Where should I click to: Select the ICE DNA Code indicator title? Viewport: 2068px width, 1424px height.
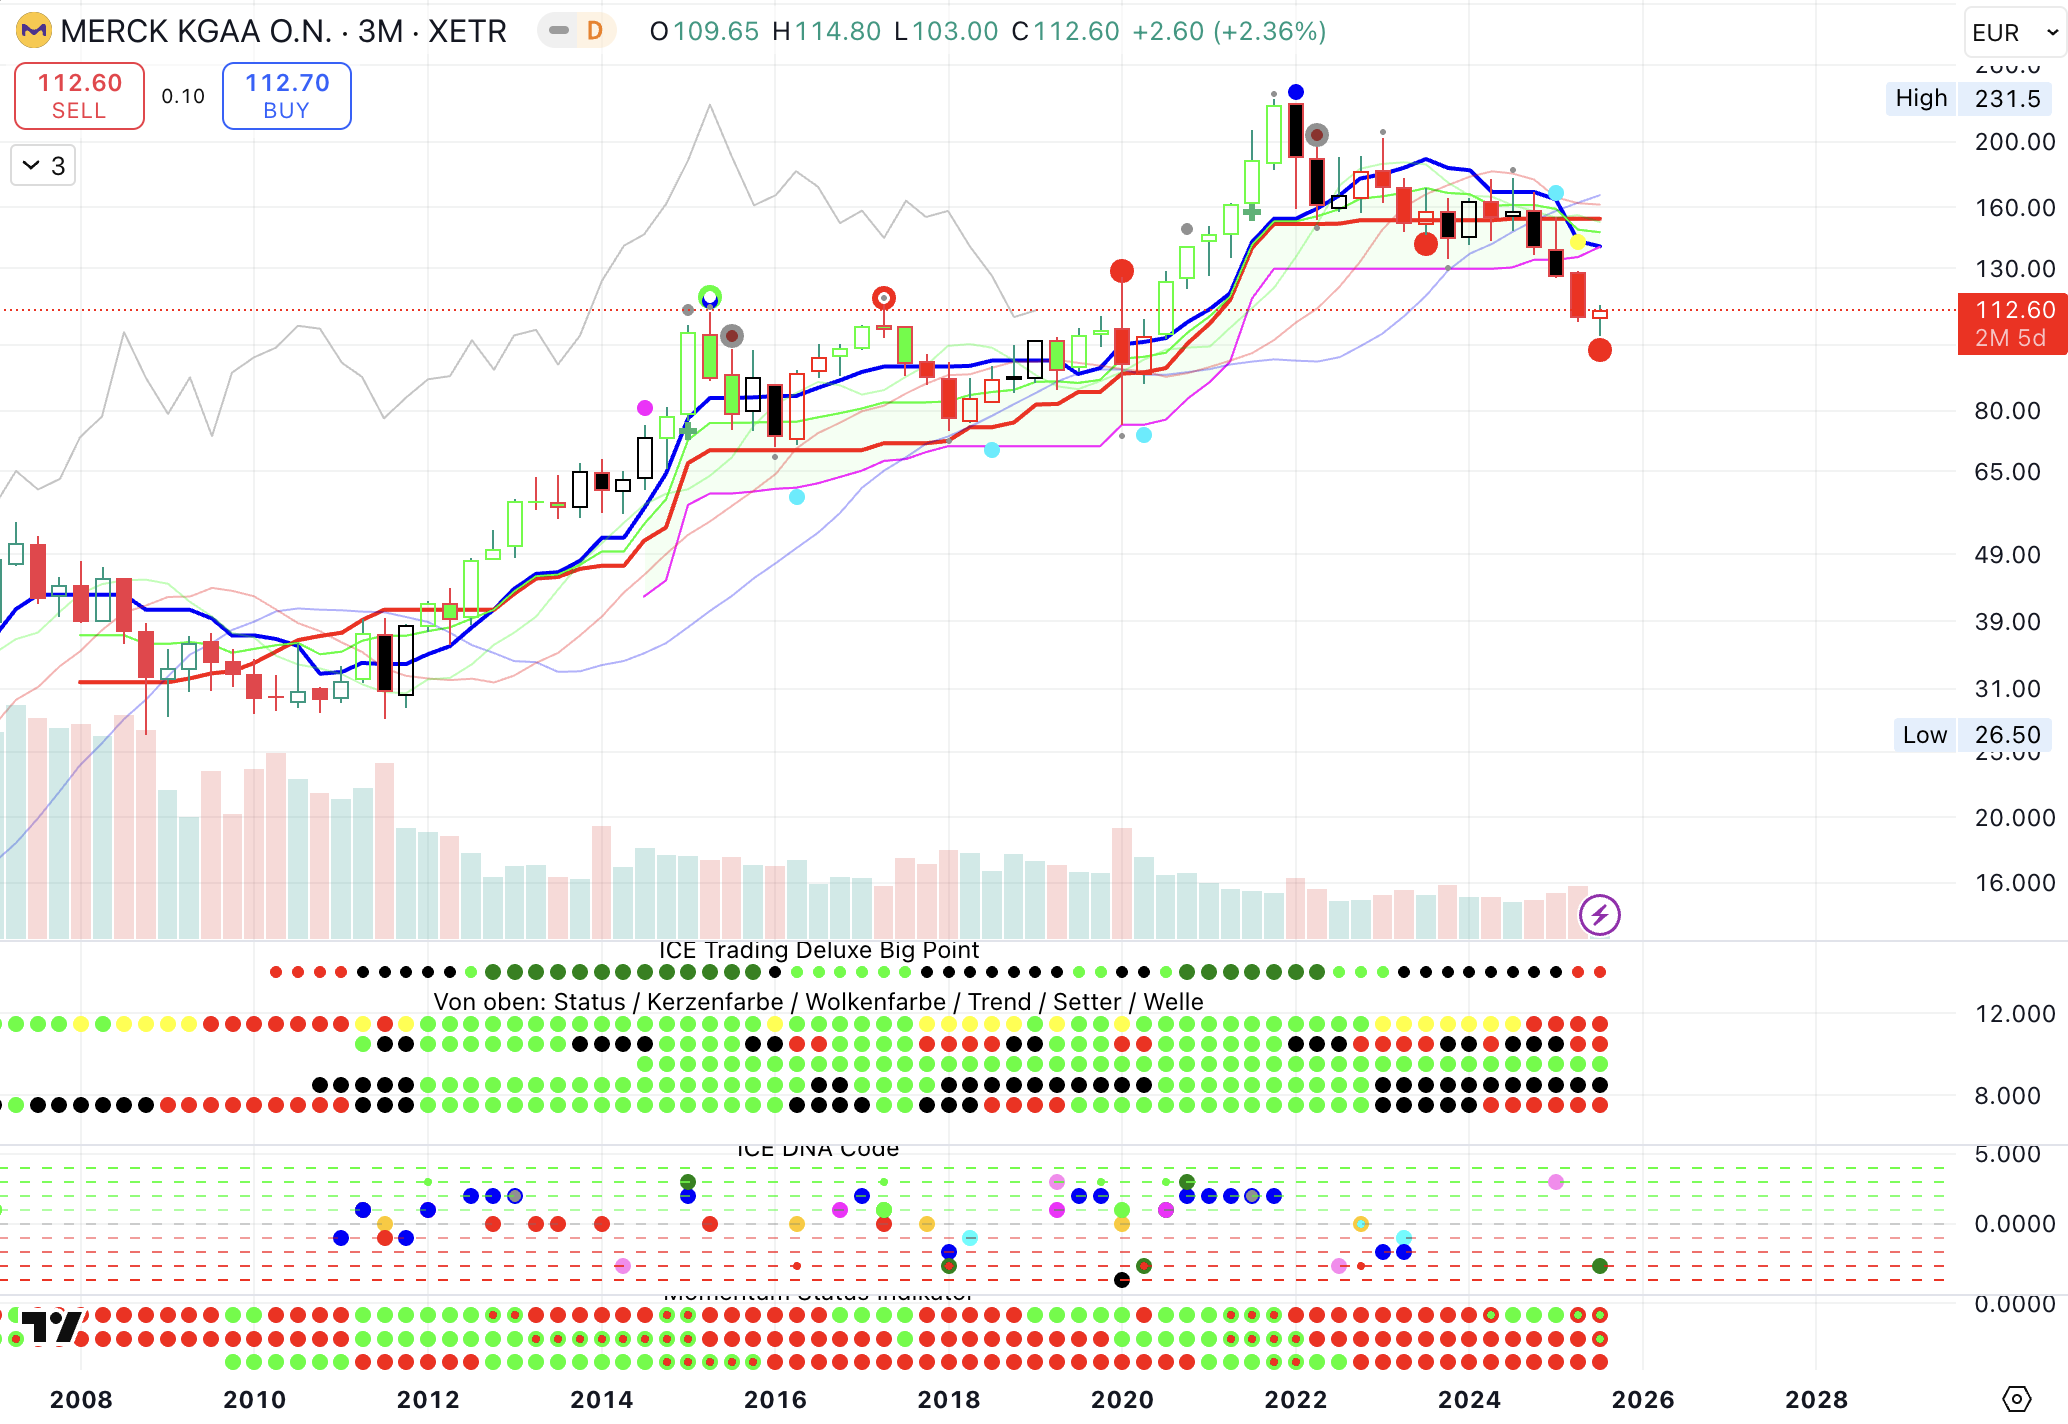[x=818, y=1150]
